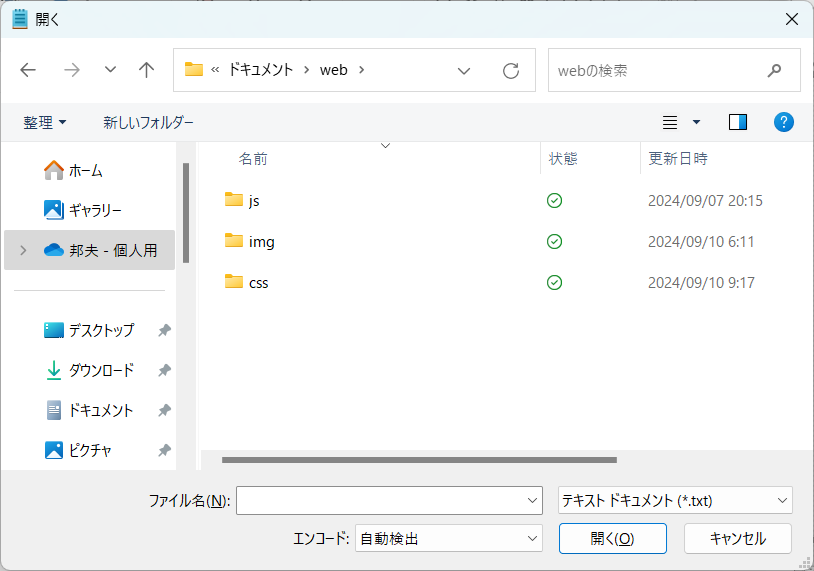
Task: Click the Notepad icon in title bar
Action: [x=19, y=19]
